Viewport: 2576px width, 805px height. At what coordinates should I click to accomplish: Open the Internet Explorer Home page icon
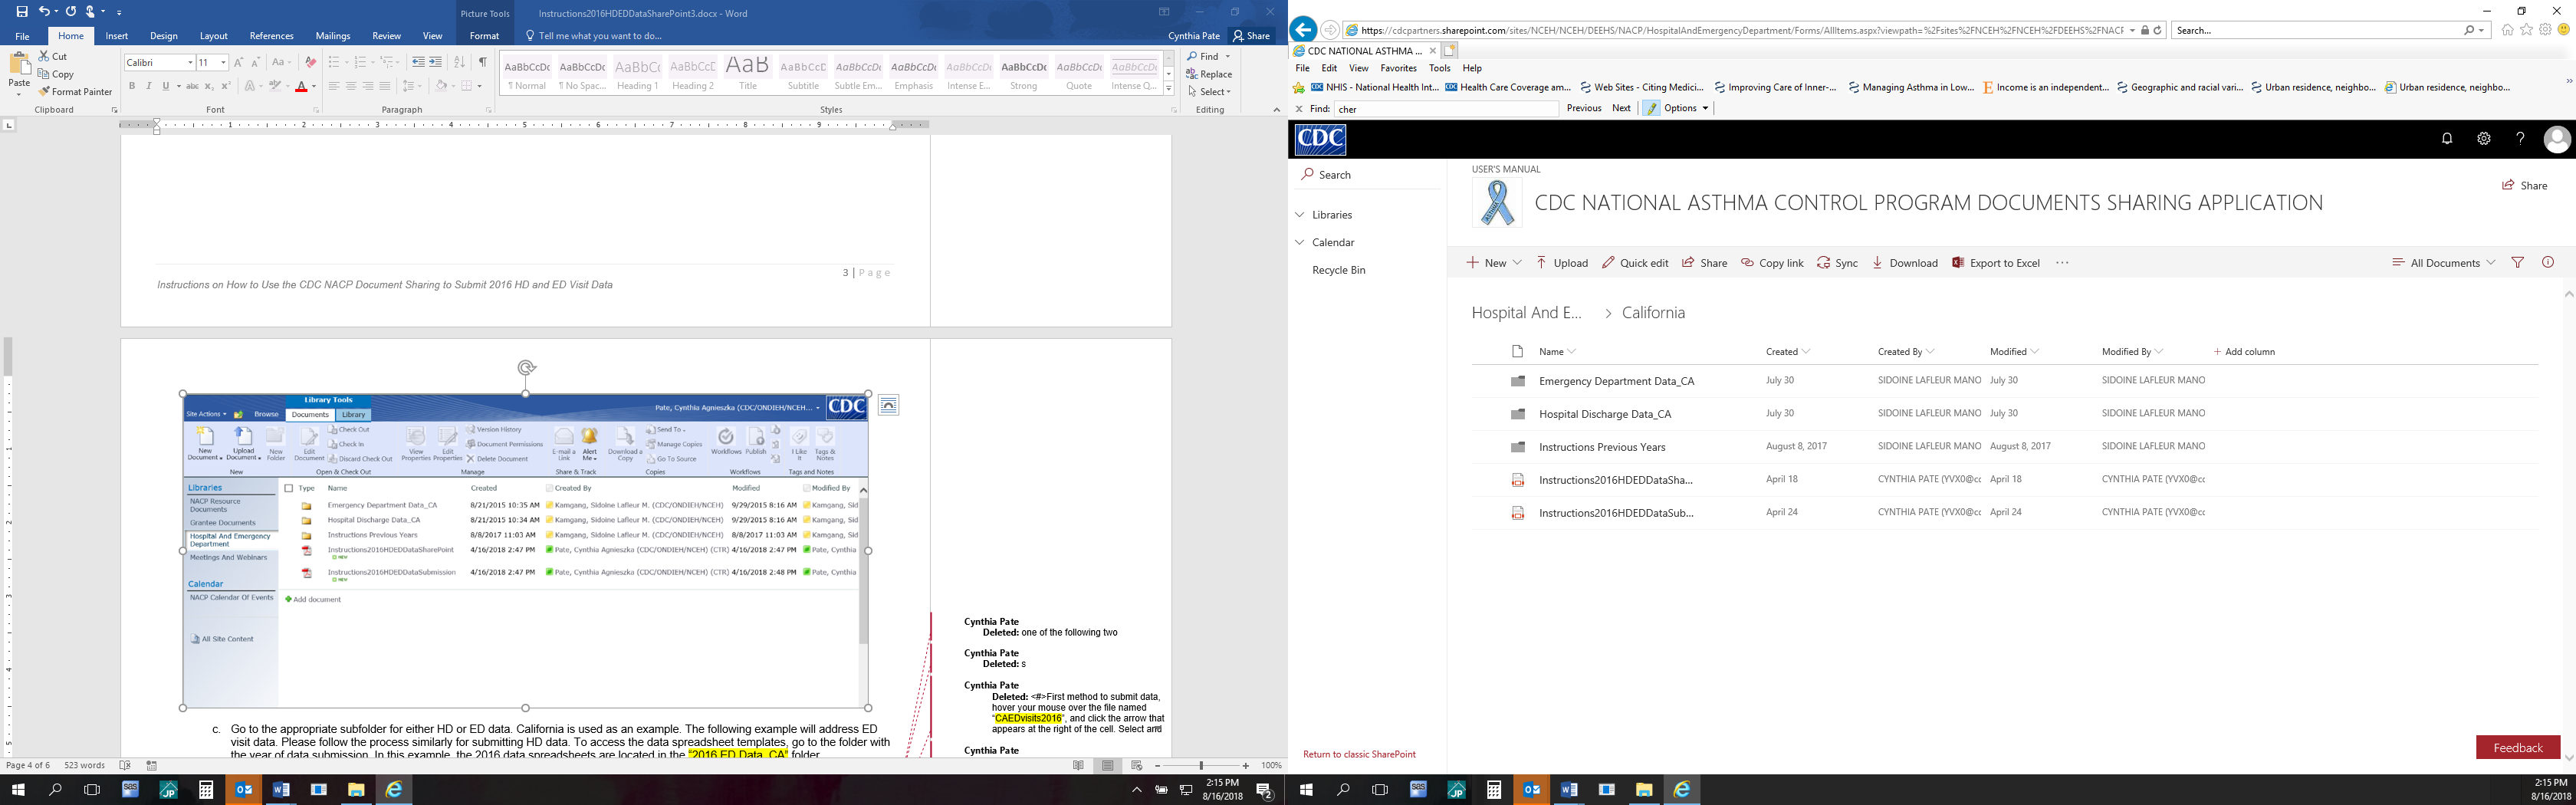click(2507, 30)
